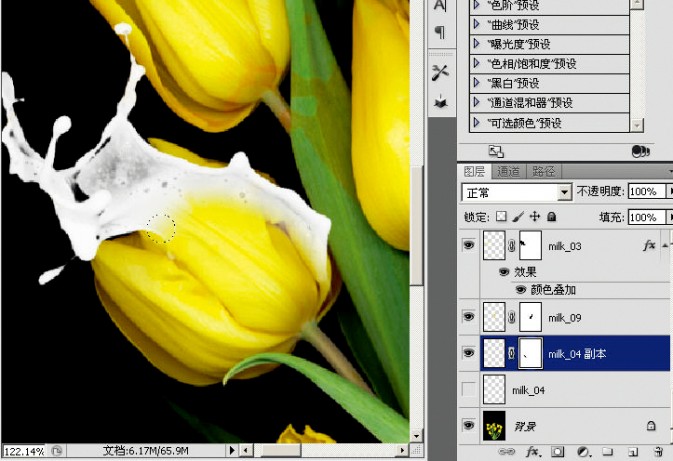Click the expanded view icon in Adjustments panel
Screen dimensions: 673x461
(496, 151)
